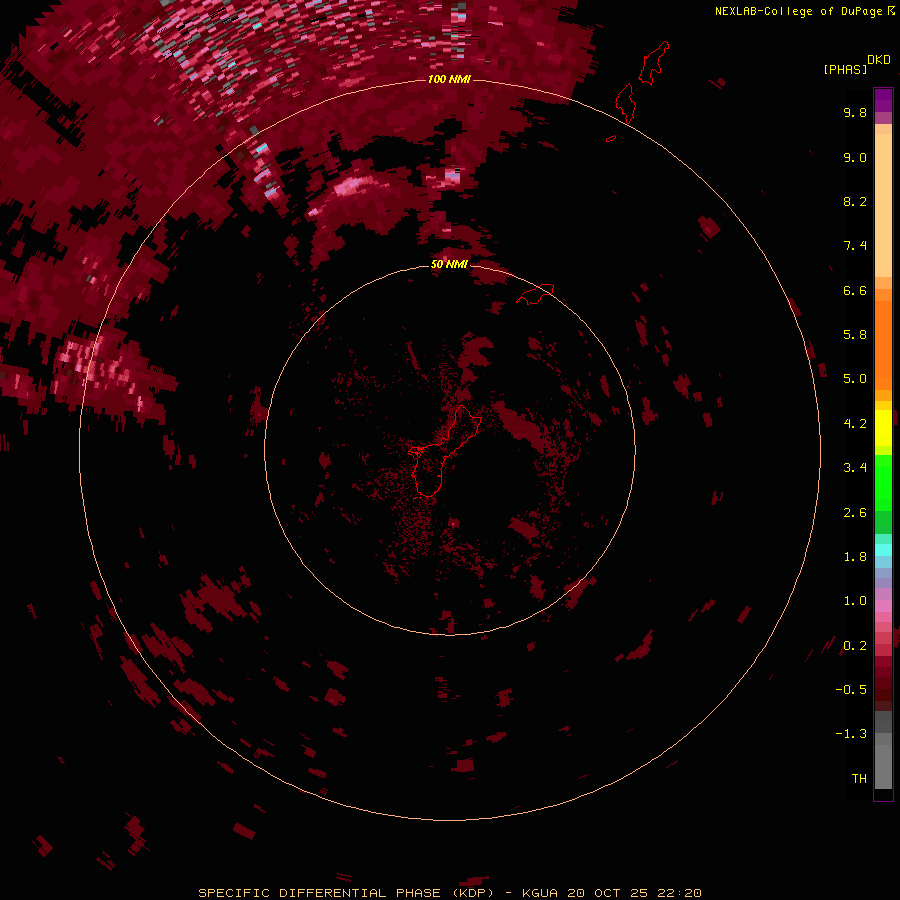
Task: Click the yellow segment of the color bar
Action: coord(883,426)
